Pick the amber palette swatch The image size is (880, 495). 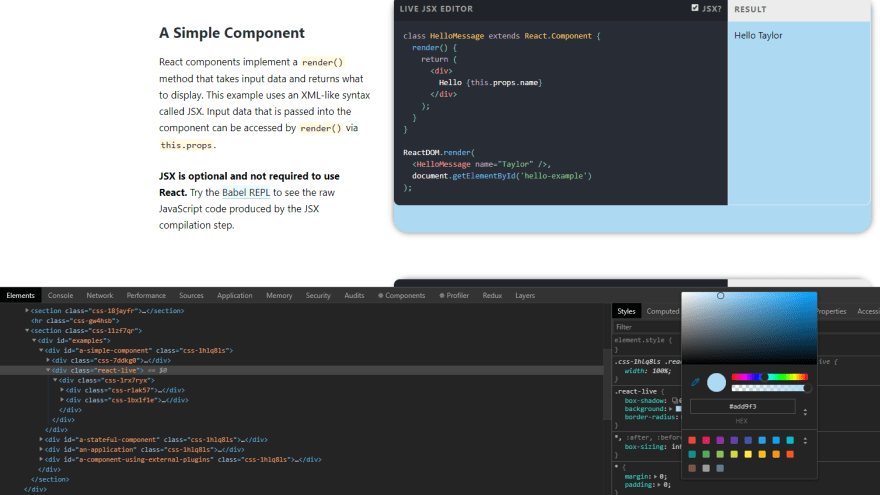[x=762, y=454]
